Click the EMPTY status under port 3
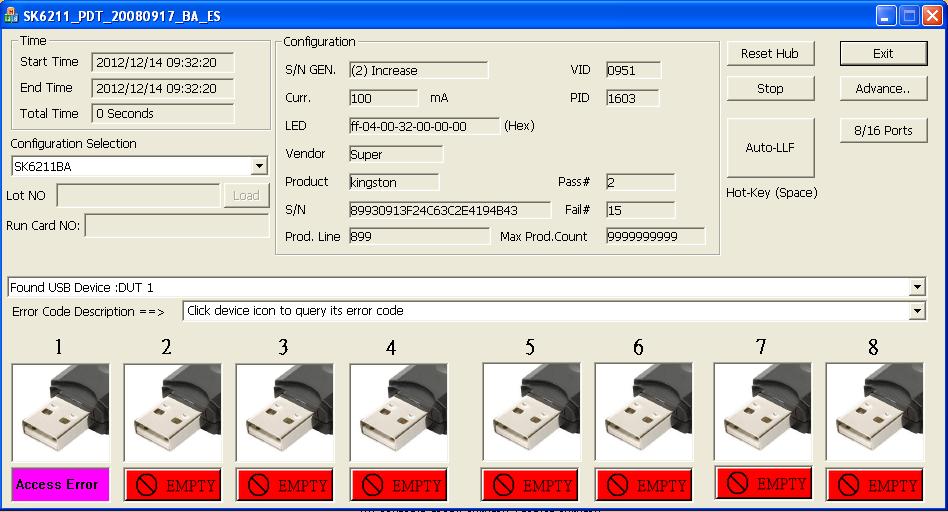The height and width of the screenshot is (512, 948). [285, 485]
